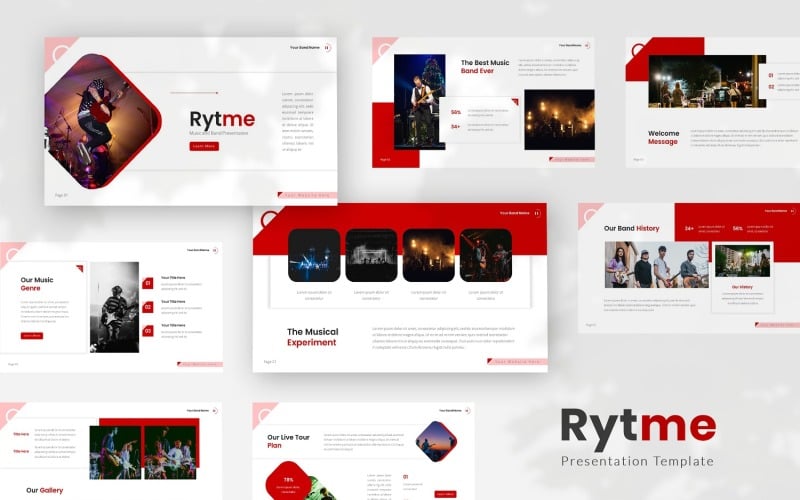Click the glowing stage lights photo in the Best Music slide
Image resolution: width=800 pixels, height=500 pixels.
559,120
